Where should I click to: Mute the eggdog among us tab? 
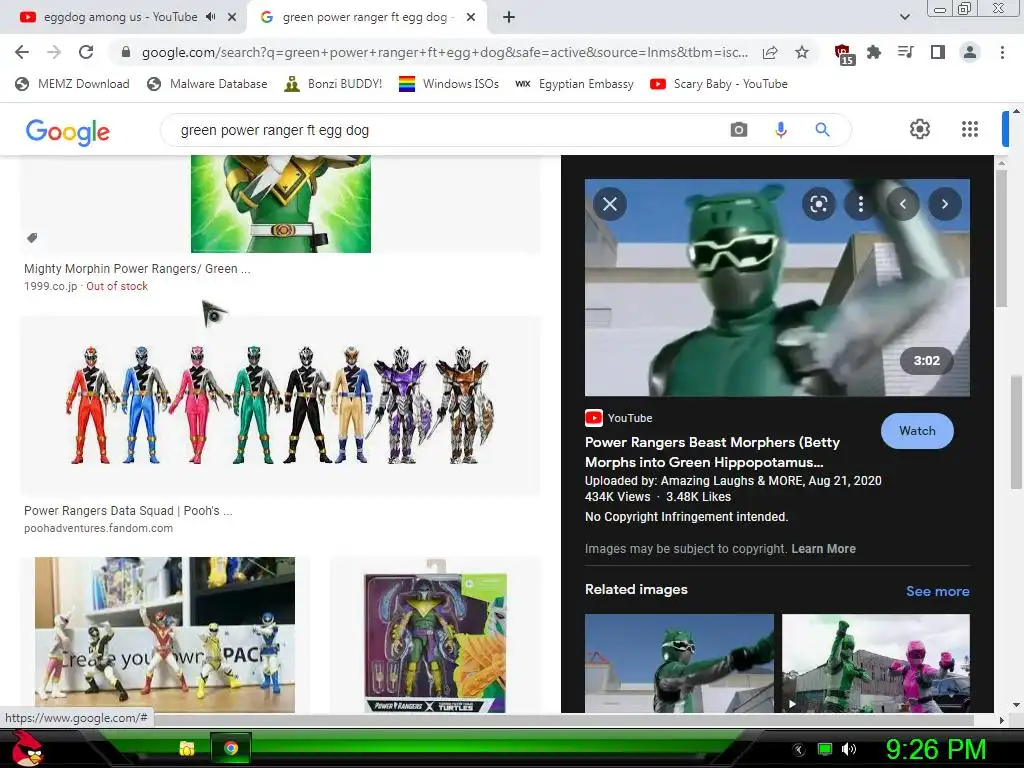pyautogui.click(x=210, y=17)
